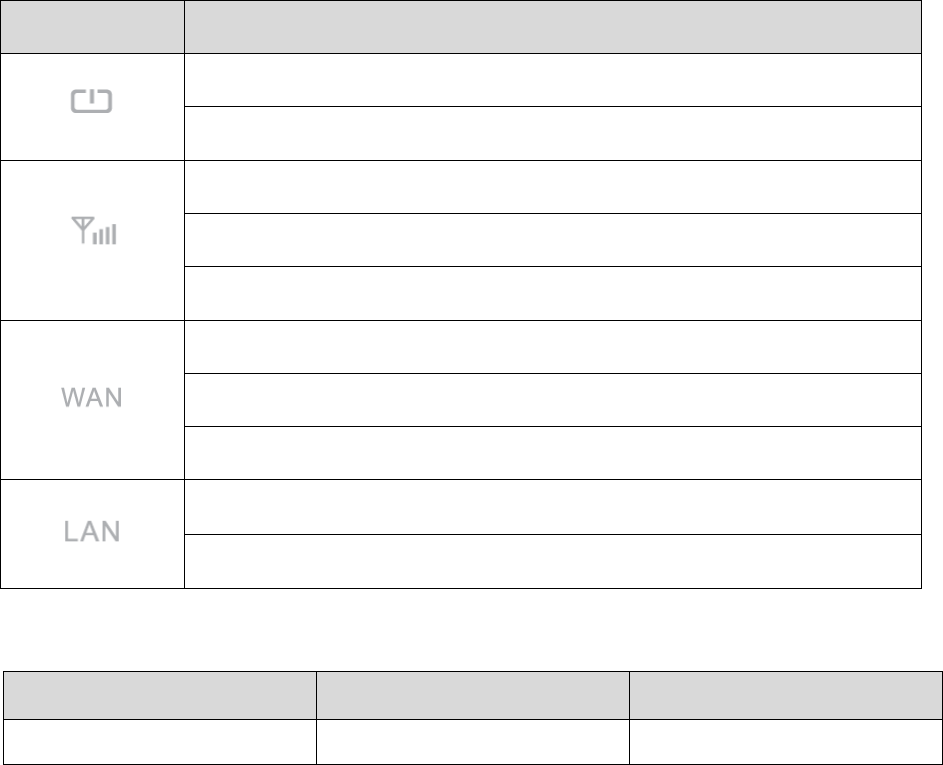Select the top empty row beside the power icon
This screenshot has height=765, width=943.
tap(552, 79)
